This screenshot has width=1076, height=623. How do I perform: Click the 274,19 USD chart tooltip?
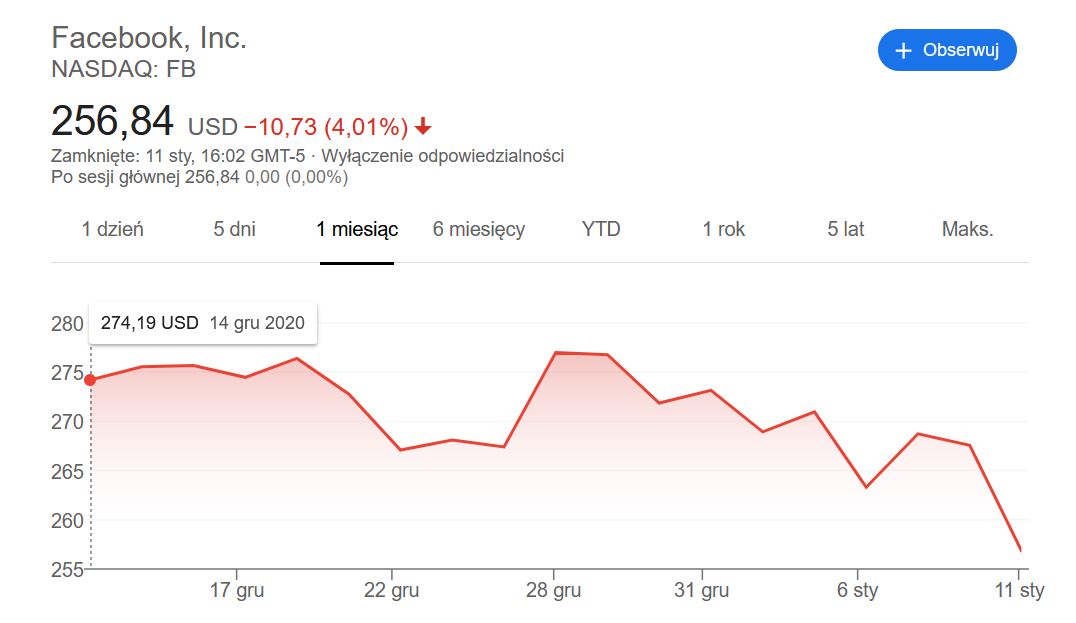click(203, 323)
